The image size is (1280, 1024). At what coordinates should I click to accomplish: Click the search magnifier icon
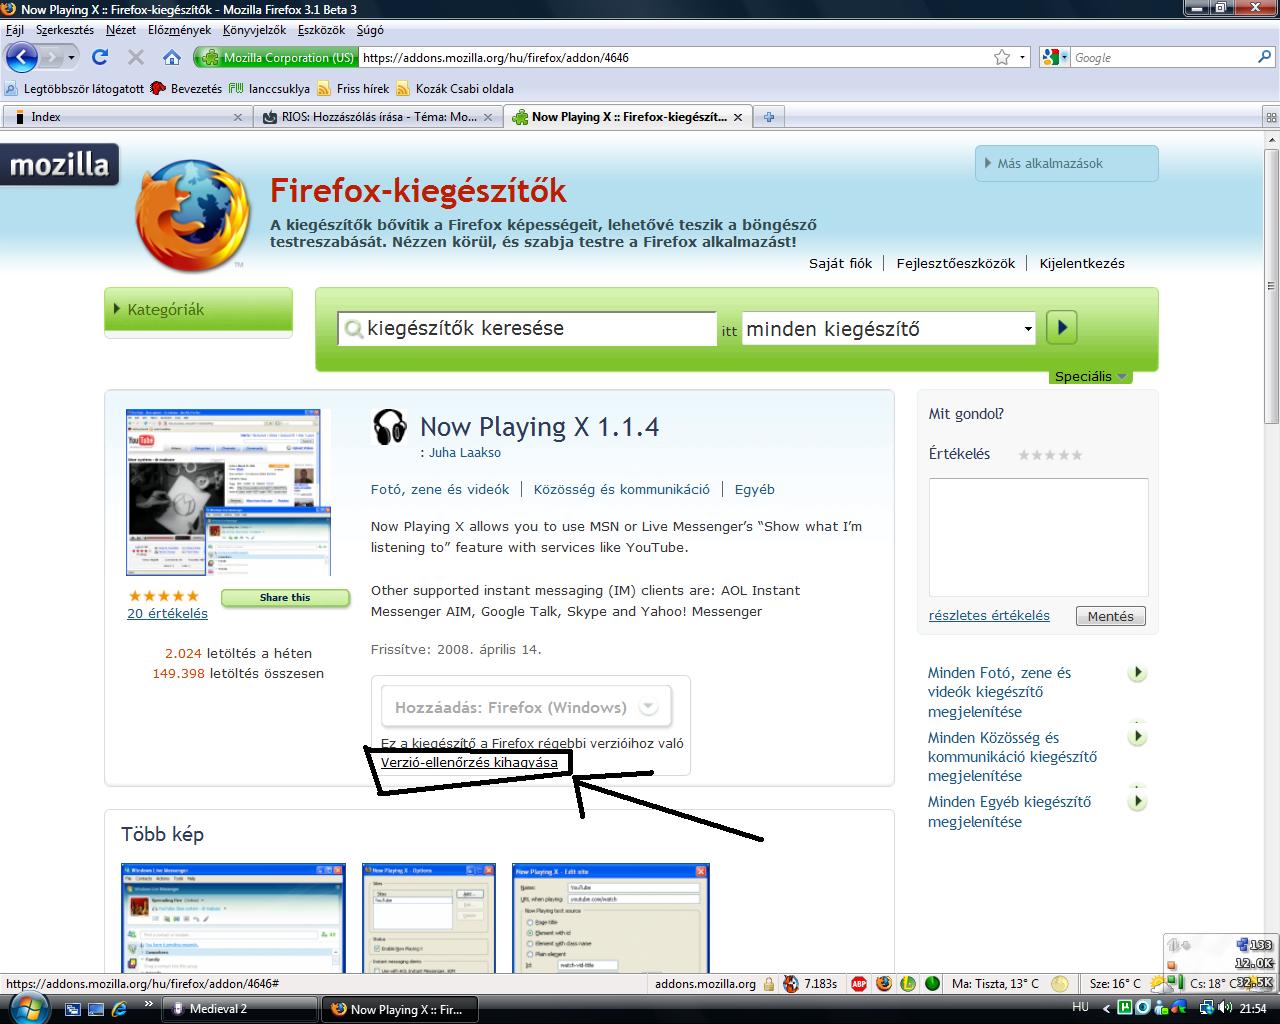(1264, 57)
